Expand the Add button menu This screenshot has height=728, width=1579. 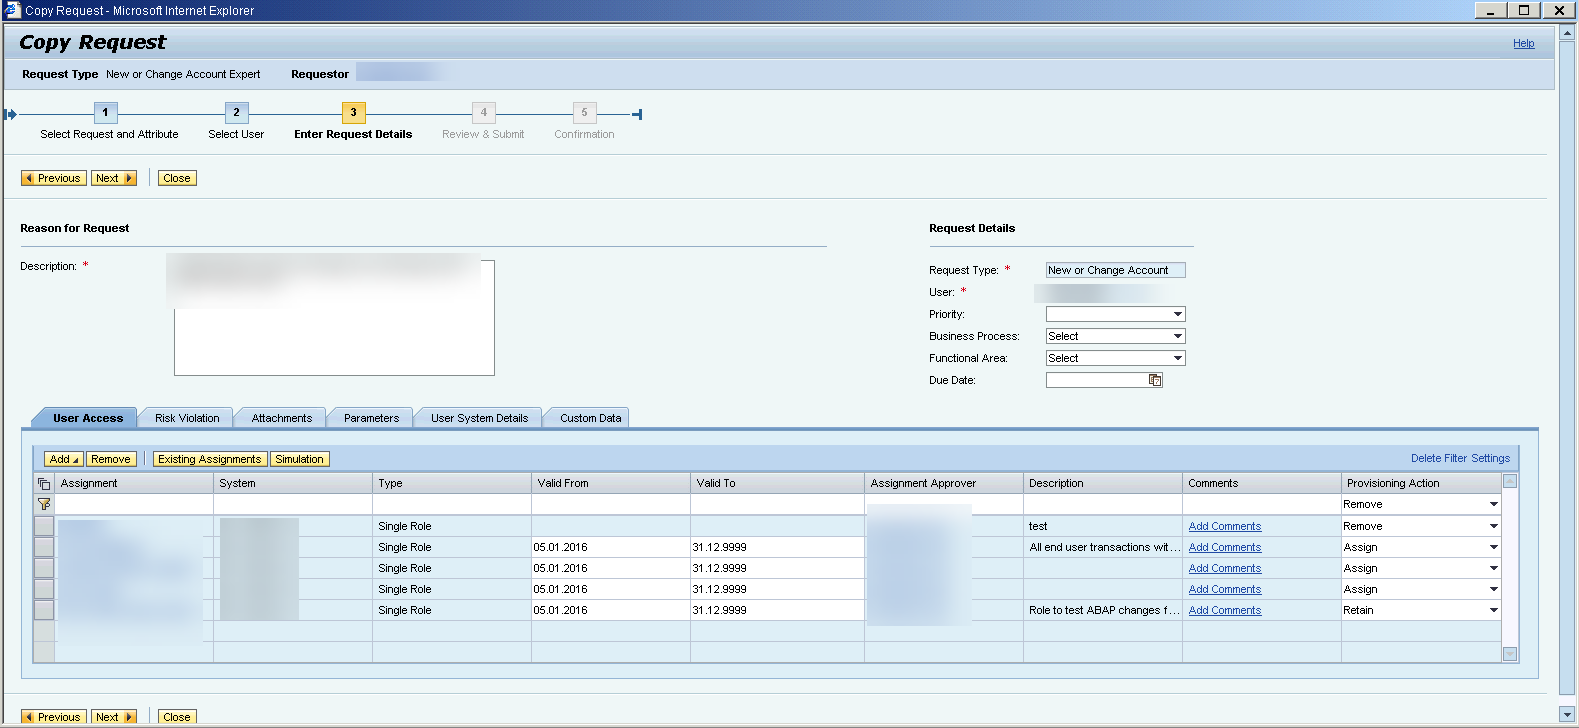click(x=64, y=459)
